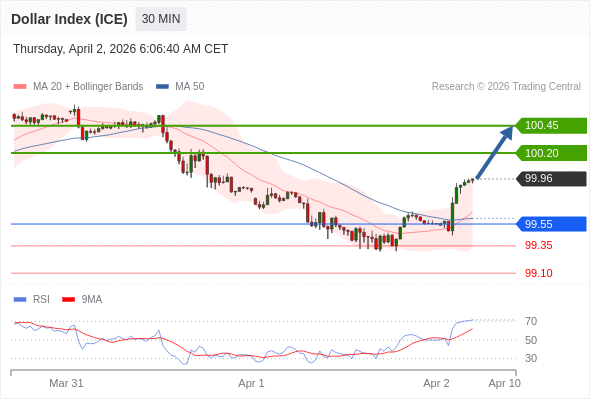Click the Dollar Index (ICE) title
The image size is (590, 400).
pos(69,19)
